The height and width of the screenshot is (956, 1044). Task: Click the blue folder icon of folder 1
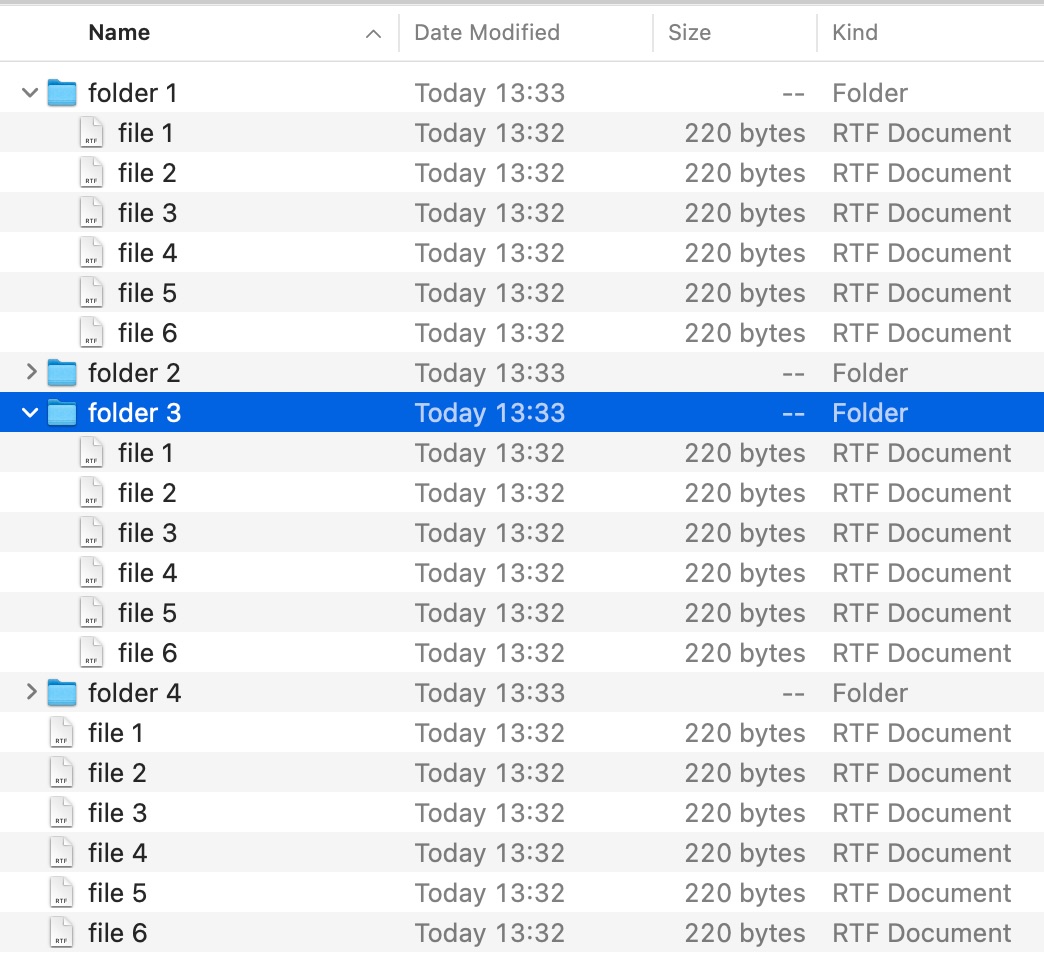click(62, 93)
